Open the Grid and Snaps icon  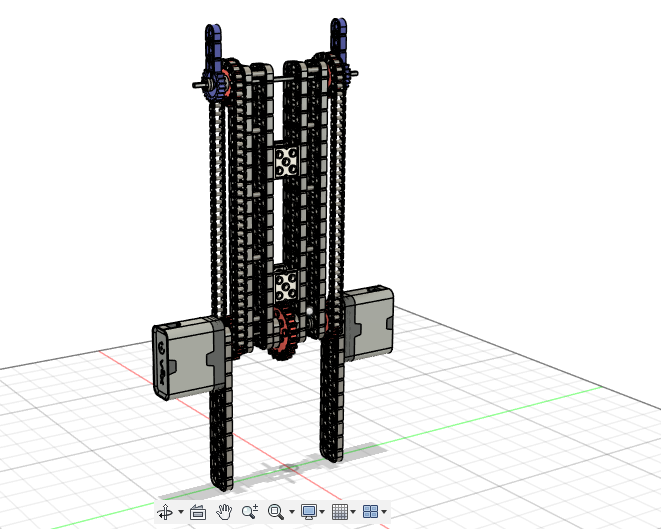tap(340, 512)
